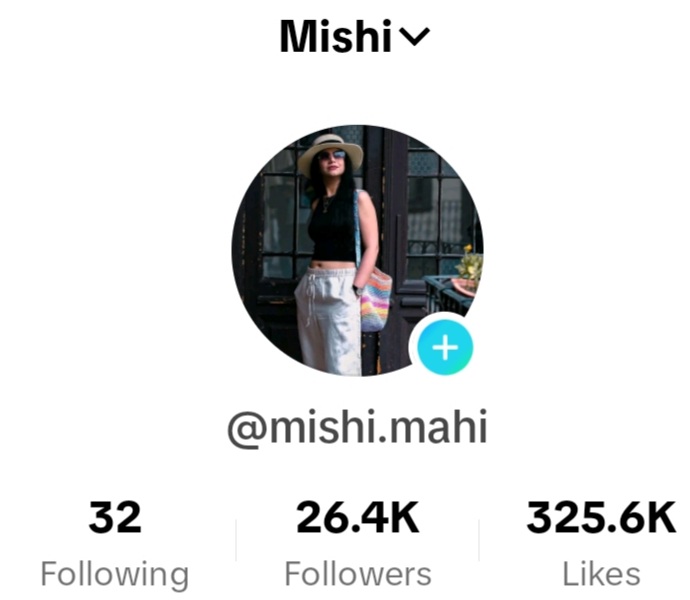Click the 325.6K likes count
Screen dimensions: 690x600
click(x=601, y=517)
